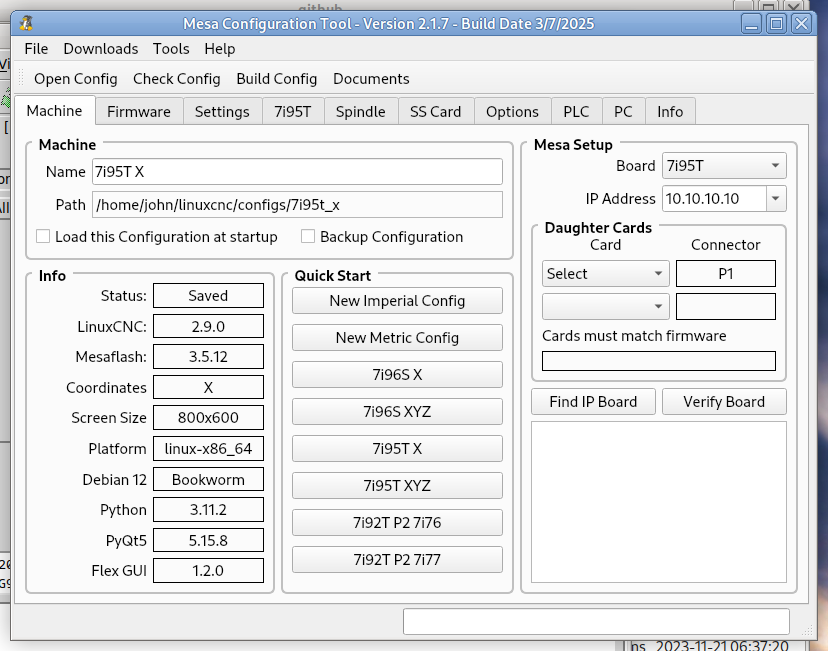Viewport: 828px width, 651px height.
Task: Click the Status value Saved
Action: [208, 296]
